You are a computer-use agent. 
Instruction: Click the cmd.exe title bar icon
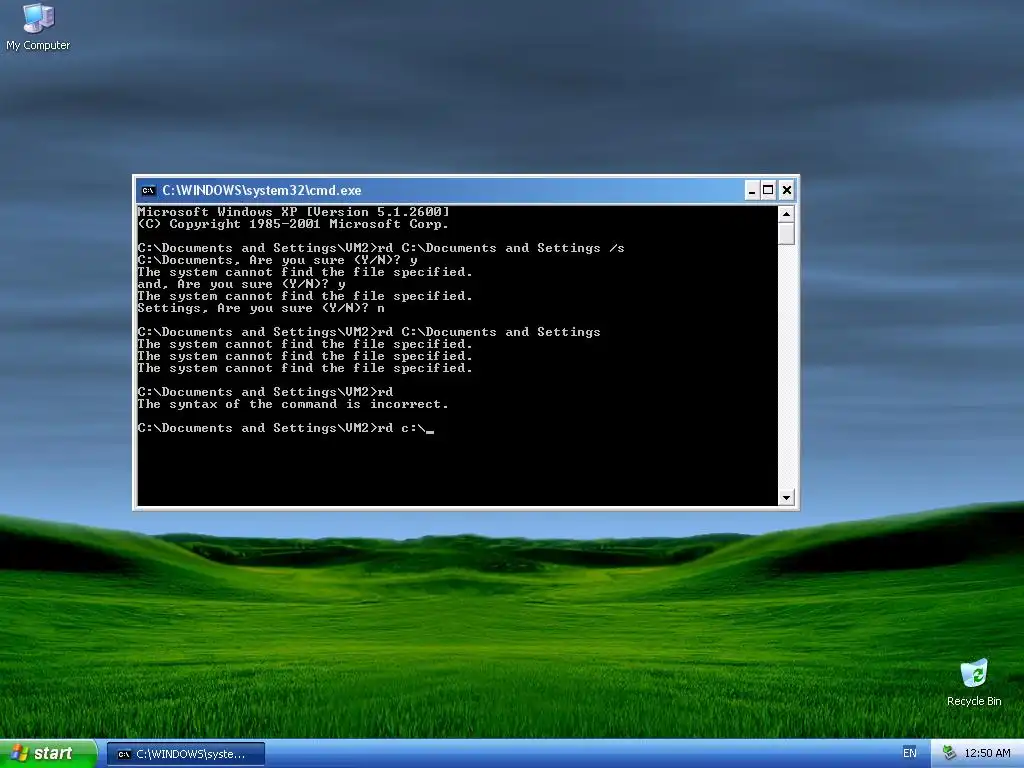[148, 191]
